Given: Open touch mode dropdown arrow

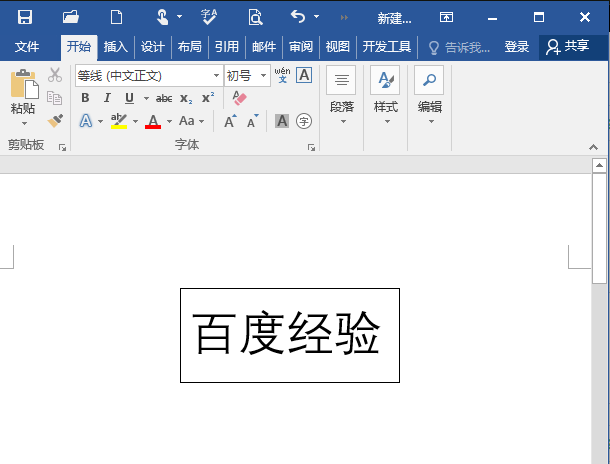Looking at the screenshot, I should (179, 17).
